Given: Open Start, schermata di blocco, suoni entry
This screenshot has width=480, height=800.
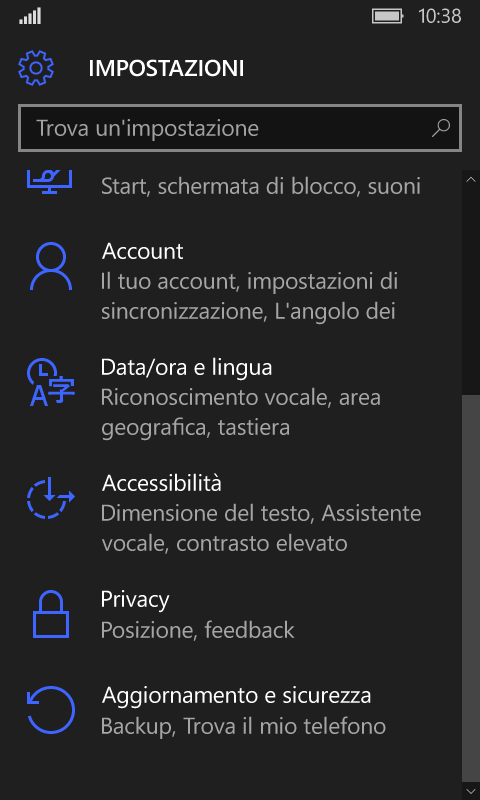Looking at the screenshot, I should coord(240,186).
